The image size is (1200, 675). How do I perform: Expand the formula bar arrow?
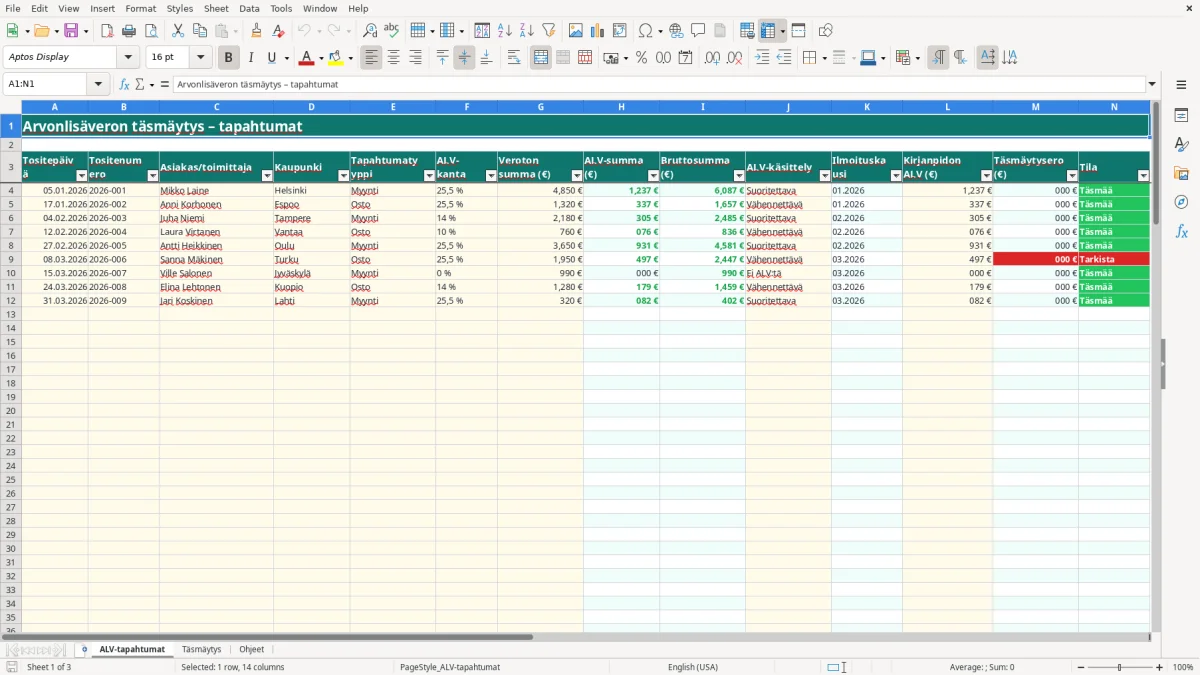1152,84
